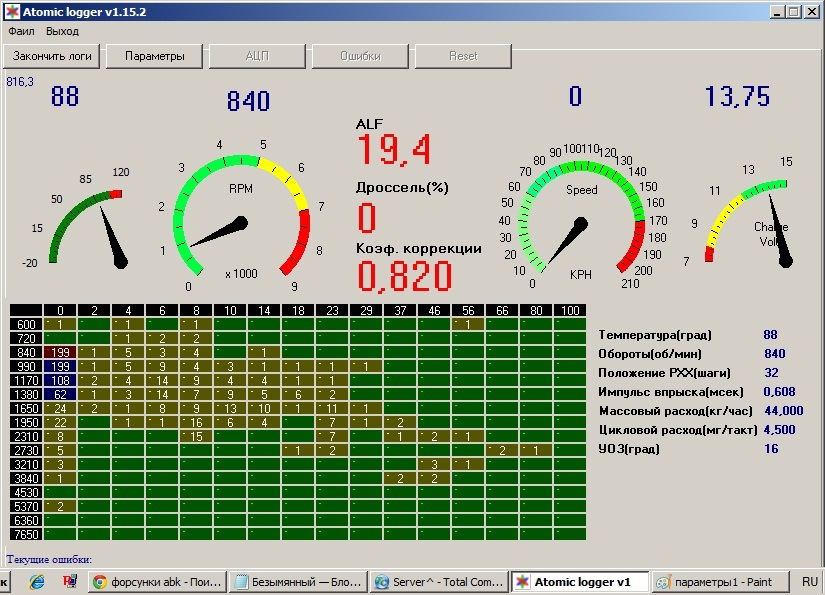Open the 'Безымянный' Notepad taskbar window
This screenshot has height=595, width=825.
coord(296,581)
